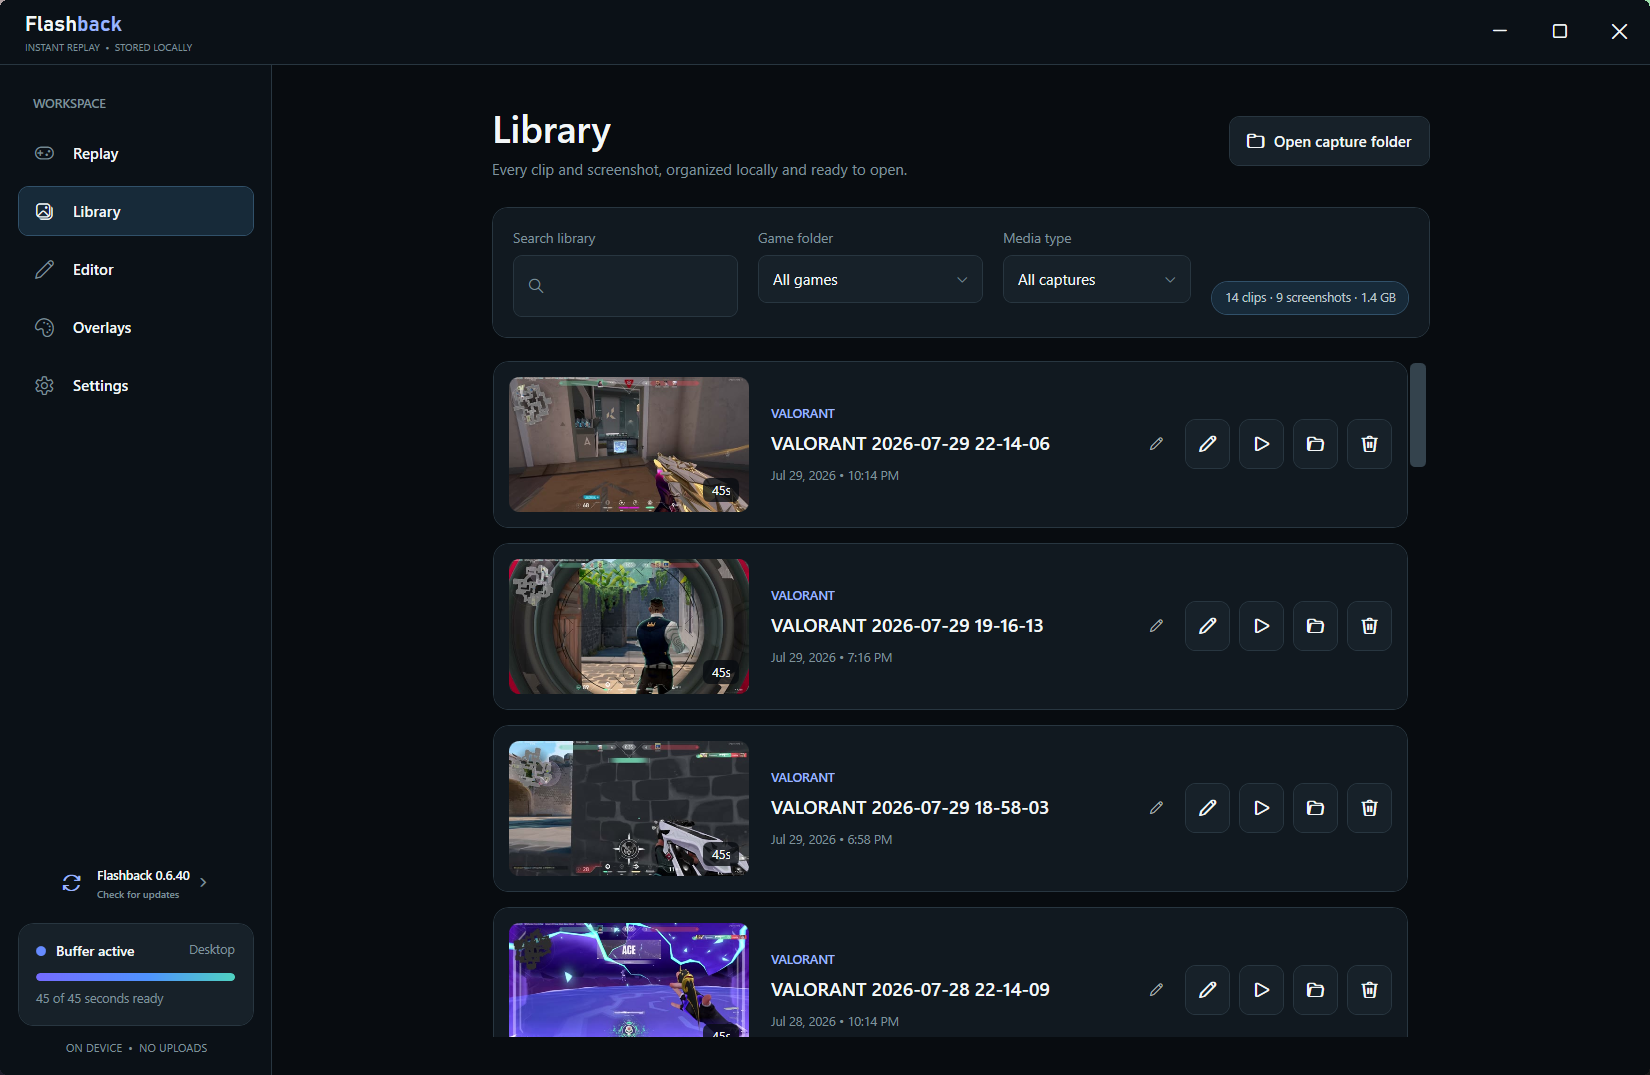
Task: Edit clip VALORANT 2026-07-28 22-14-09
Action: 1208,990
